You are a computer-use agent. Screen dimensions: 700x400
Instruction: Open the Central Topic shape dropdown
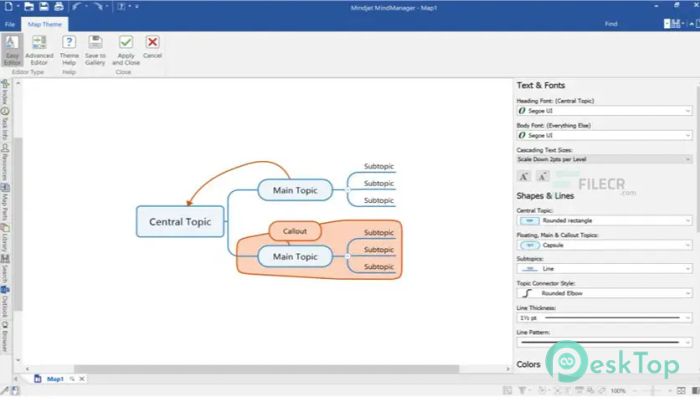click(604, 221)
